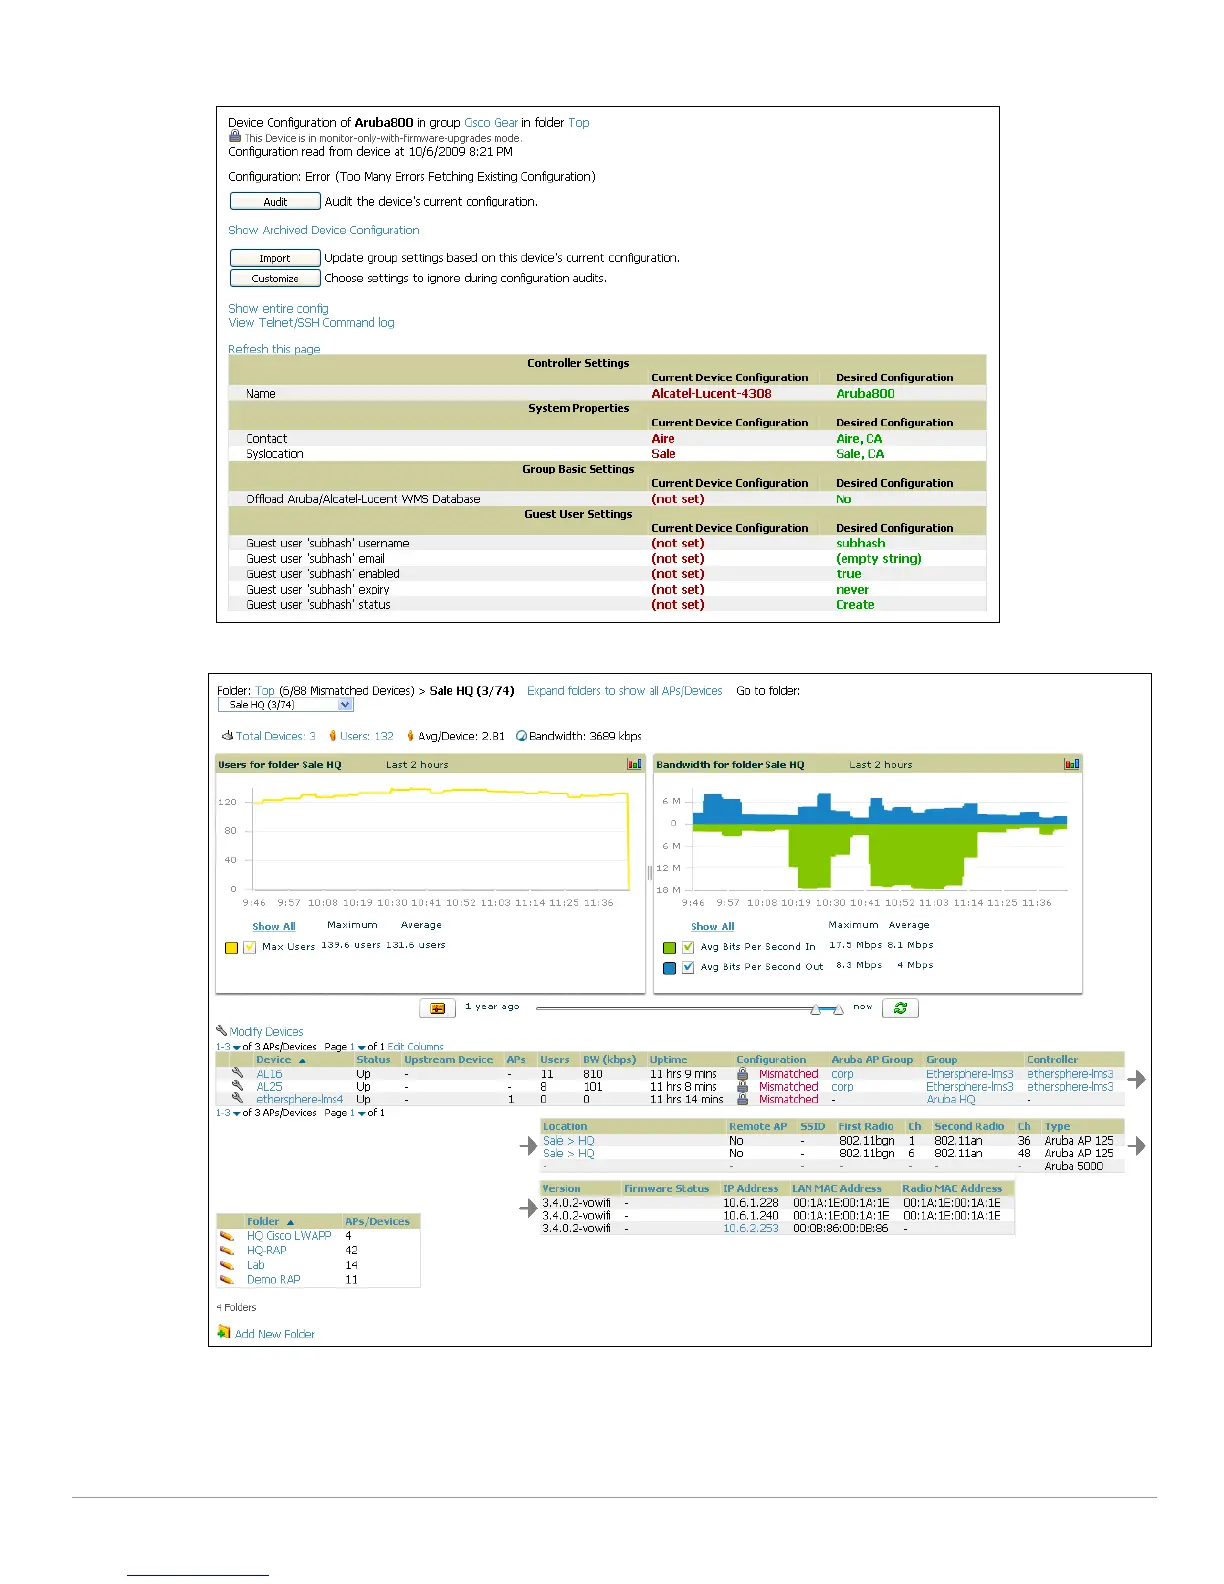The image size is (1224, 1584).
Task: Click the orange timeline back button
Action: click(x=437, y=1008)
